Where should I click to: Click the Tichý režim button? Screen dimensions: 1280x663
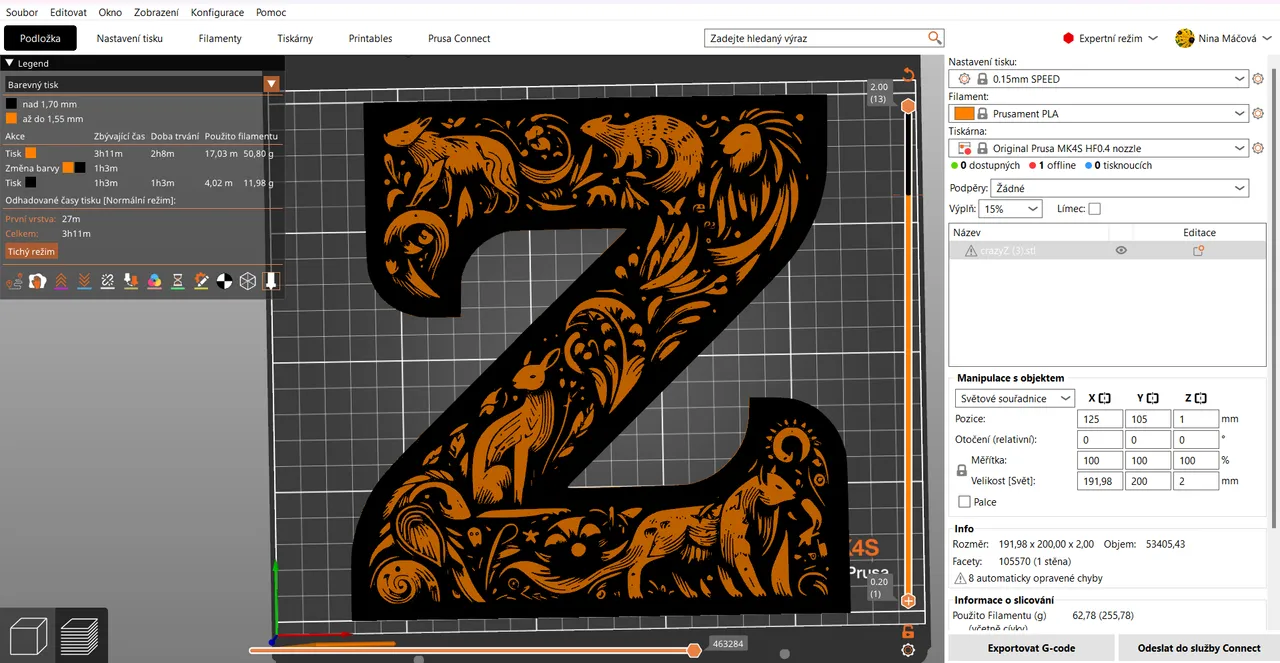[31, 252]
